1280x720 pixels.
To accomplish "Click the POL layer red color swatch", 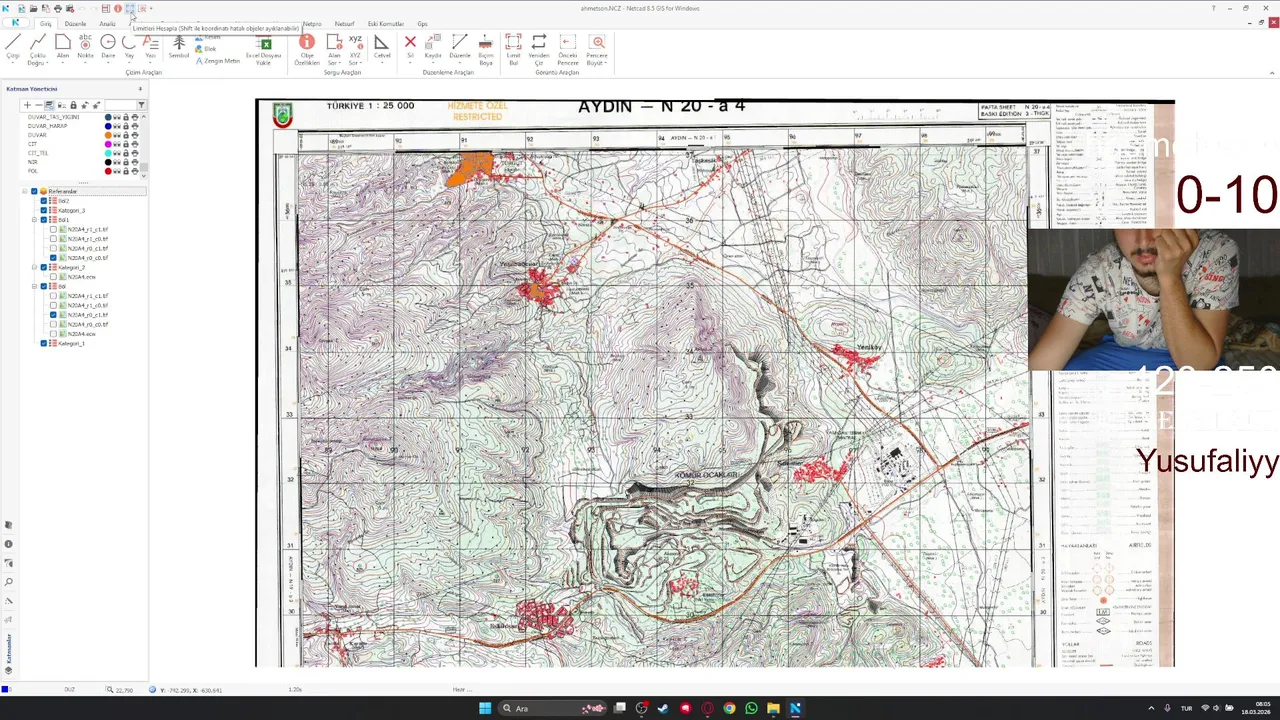I will (x=108, y=171).
